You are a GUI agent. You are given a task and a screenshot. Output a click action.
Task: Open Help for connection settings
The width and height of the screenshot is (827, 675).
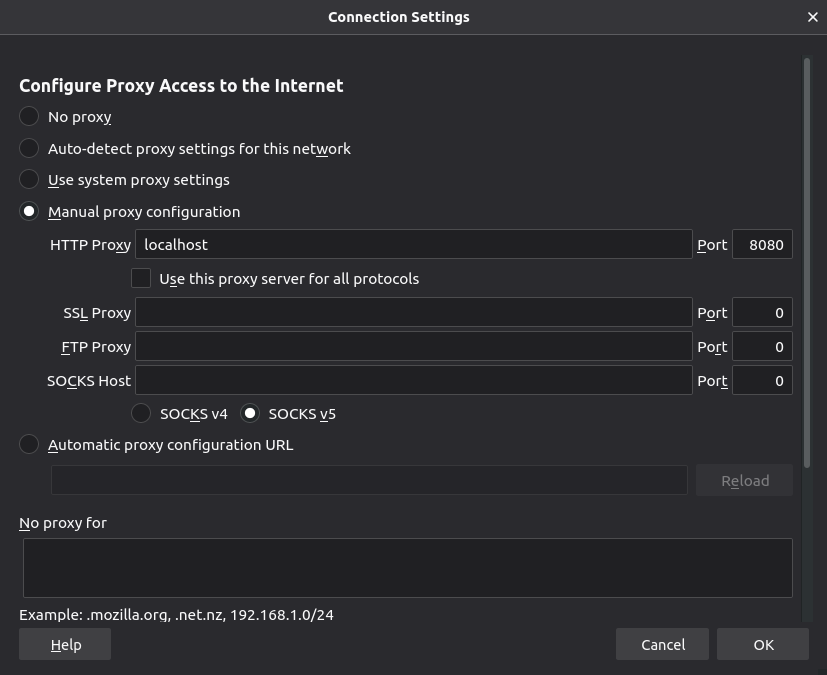coord(65,645)
